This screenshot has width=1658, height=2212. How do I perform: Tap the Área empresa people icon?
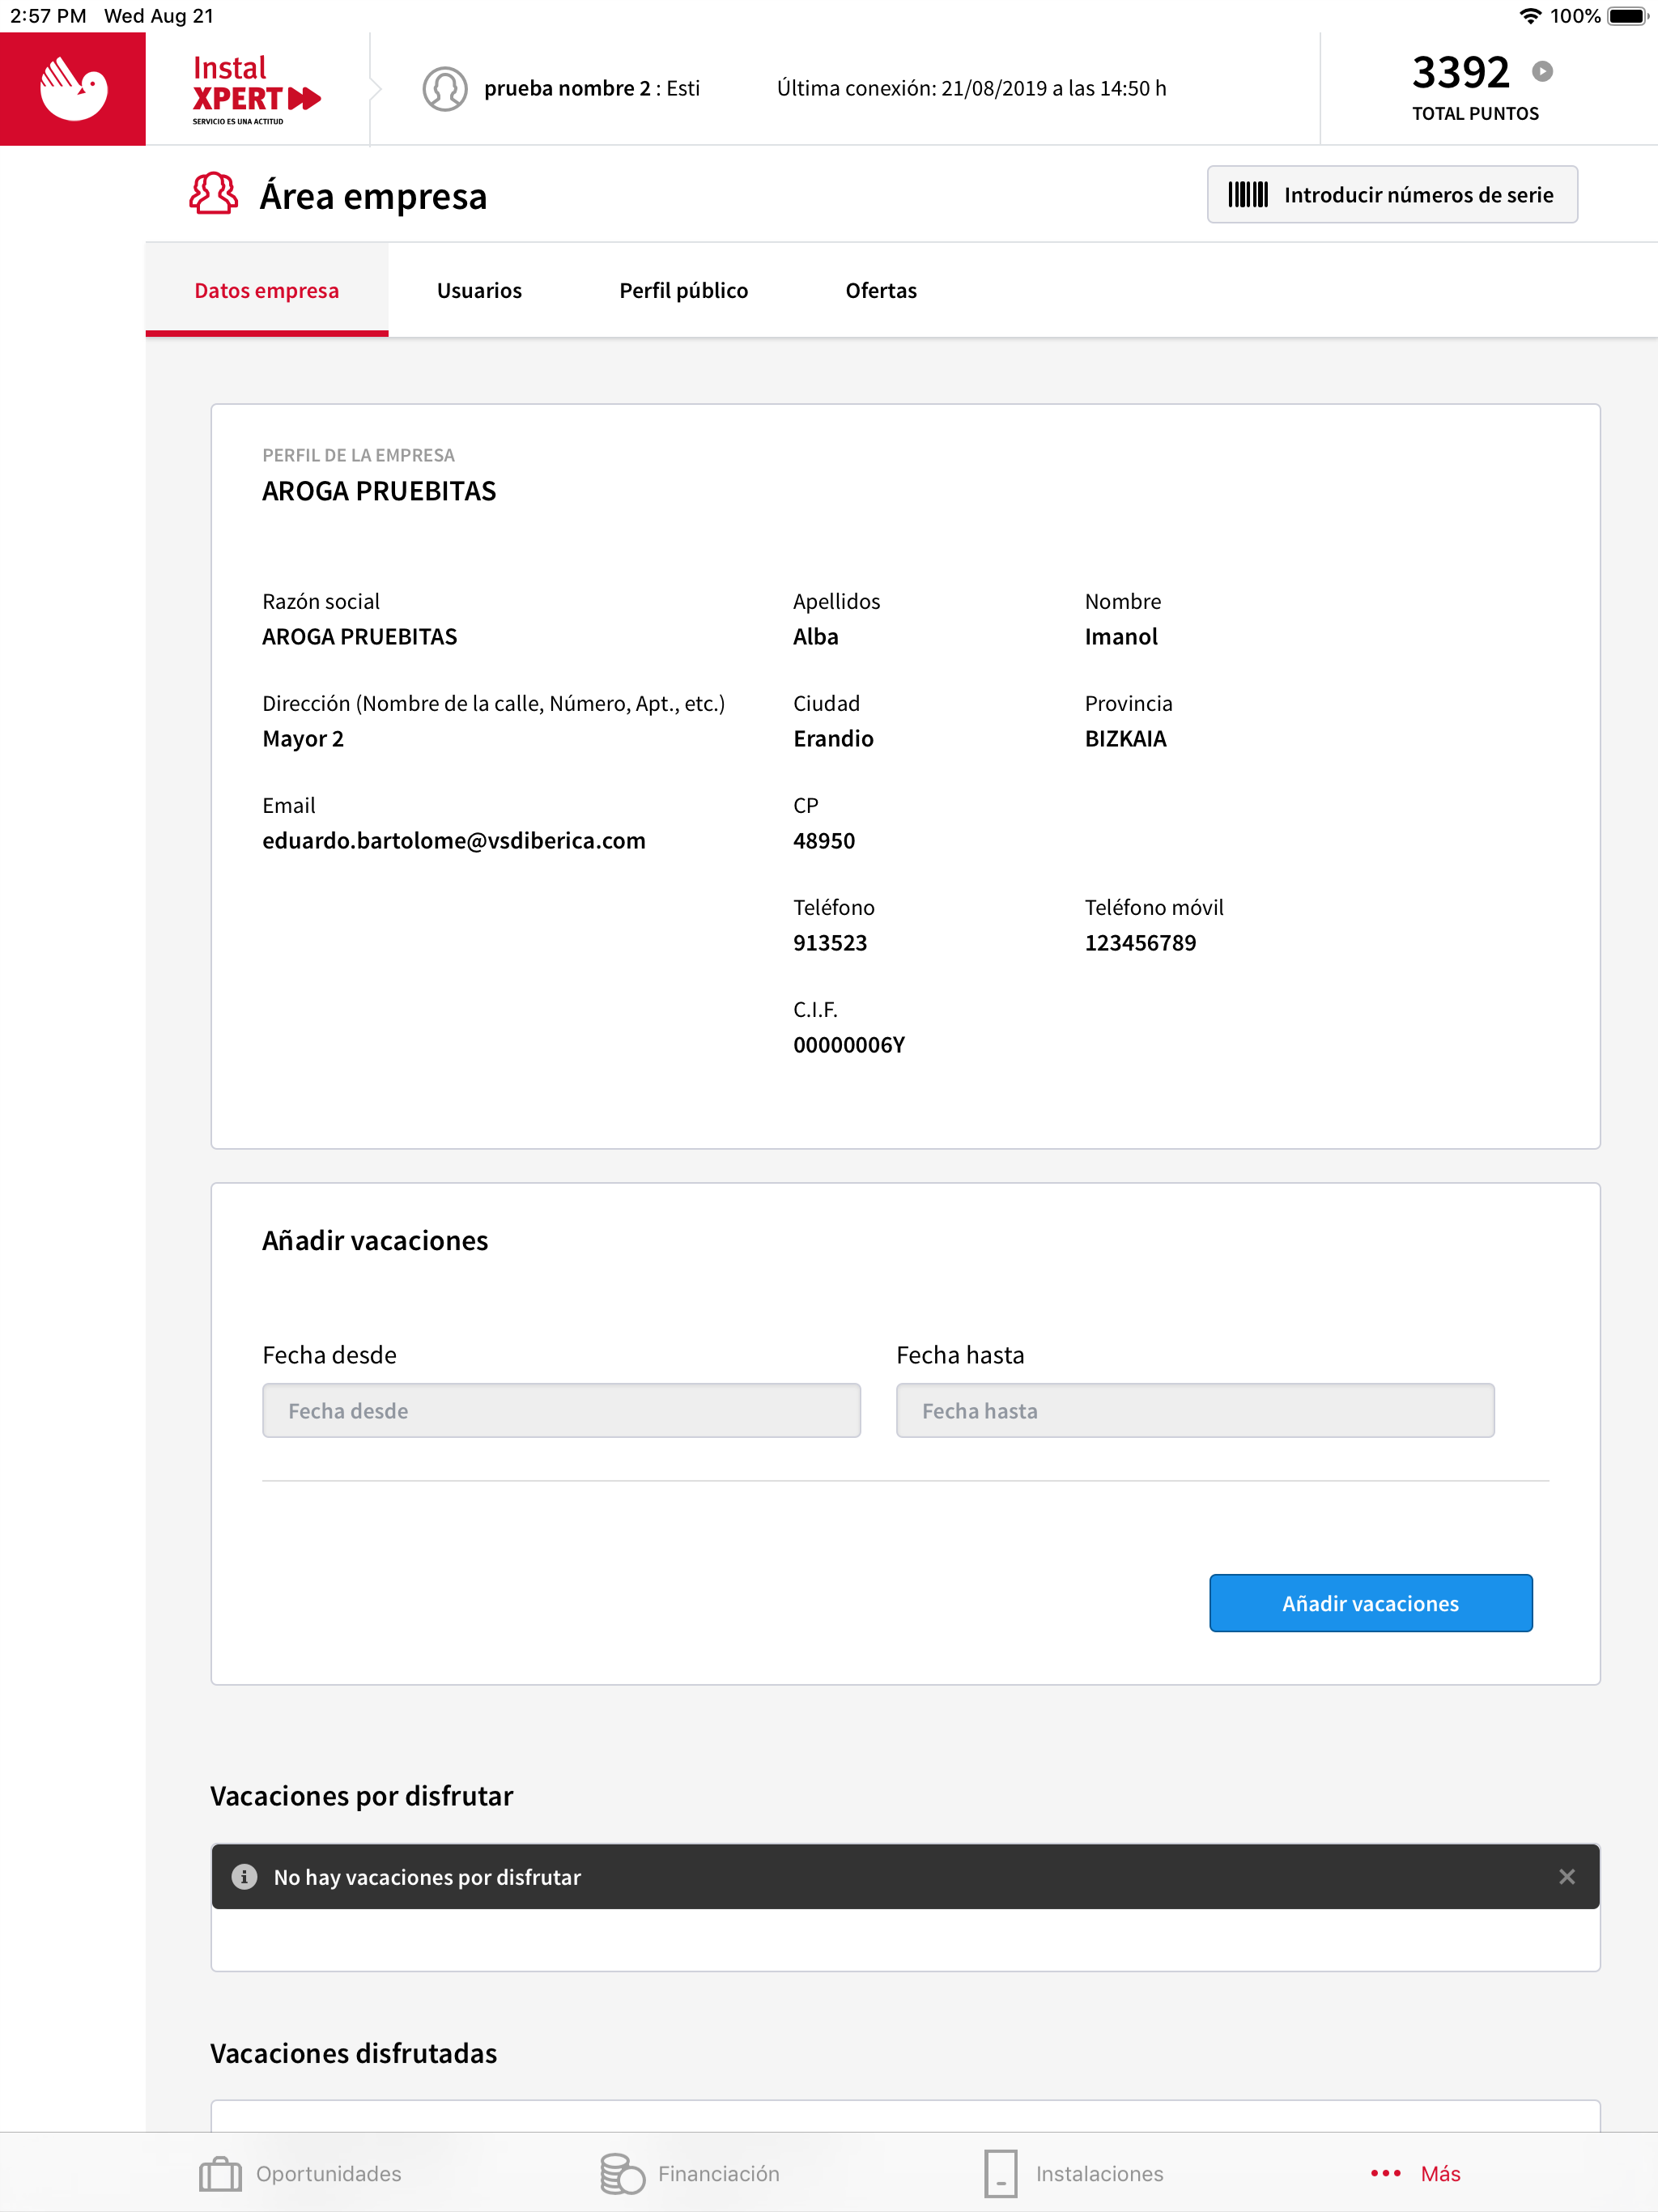pos(213,194)
